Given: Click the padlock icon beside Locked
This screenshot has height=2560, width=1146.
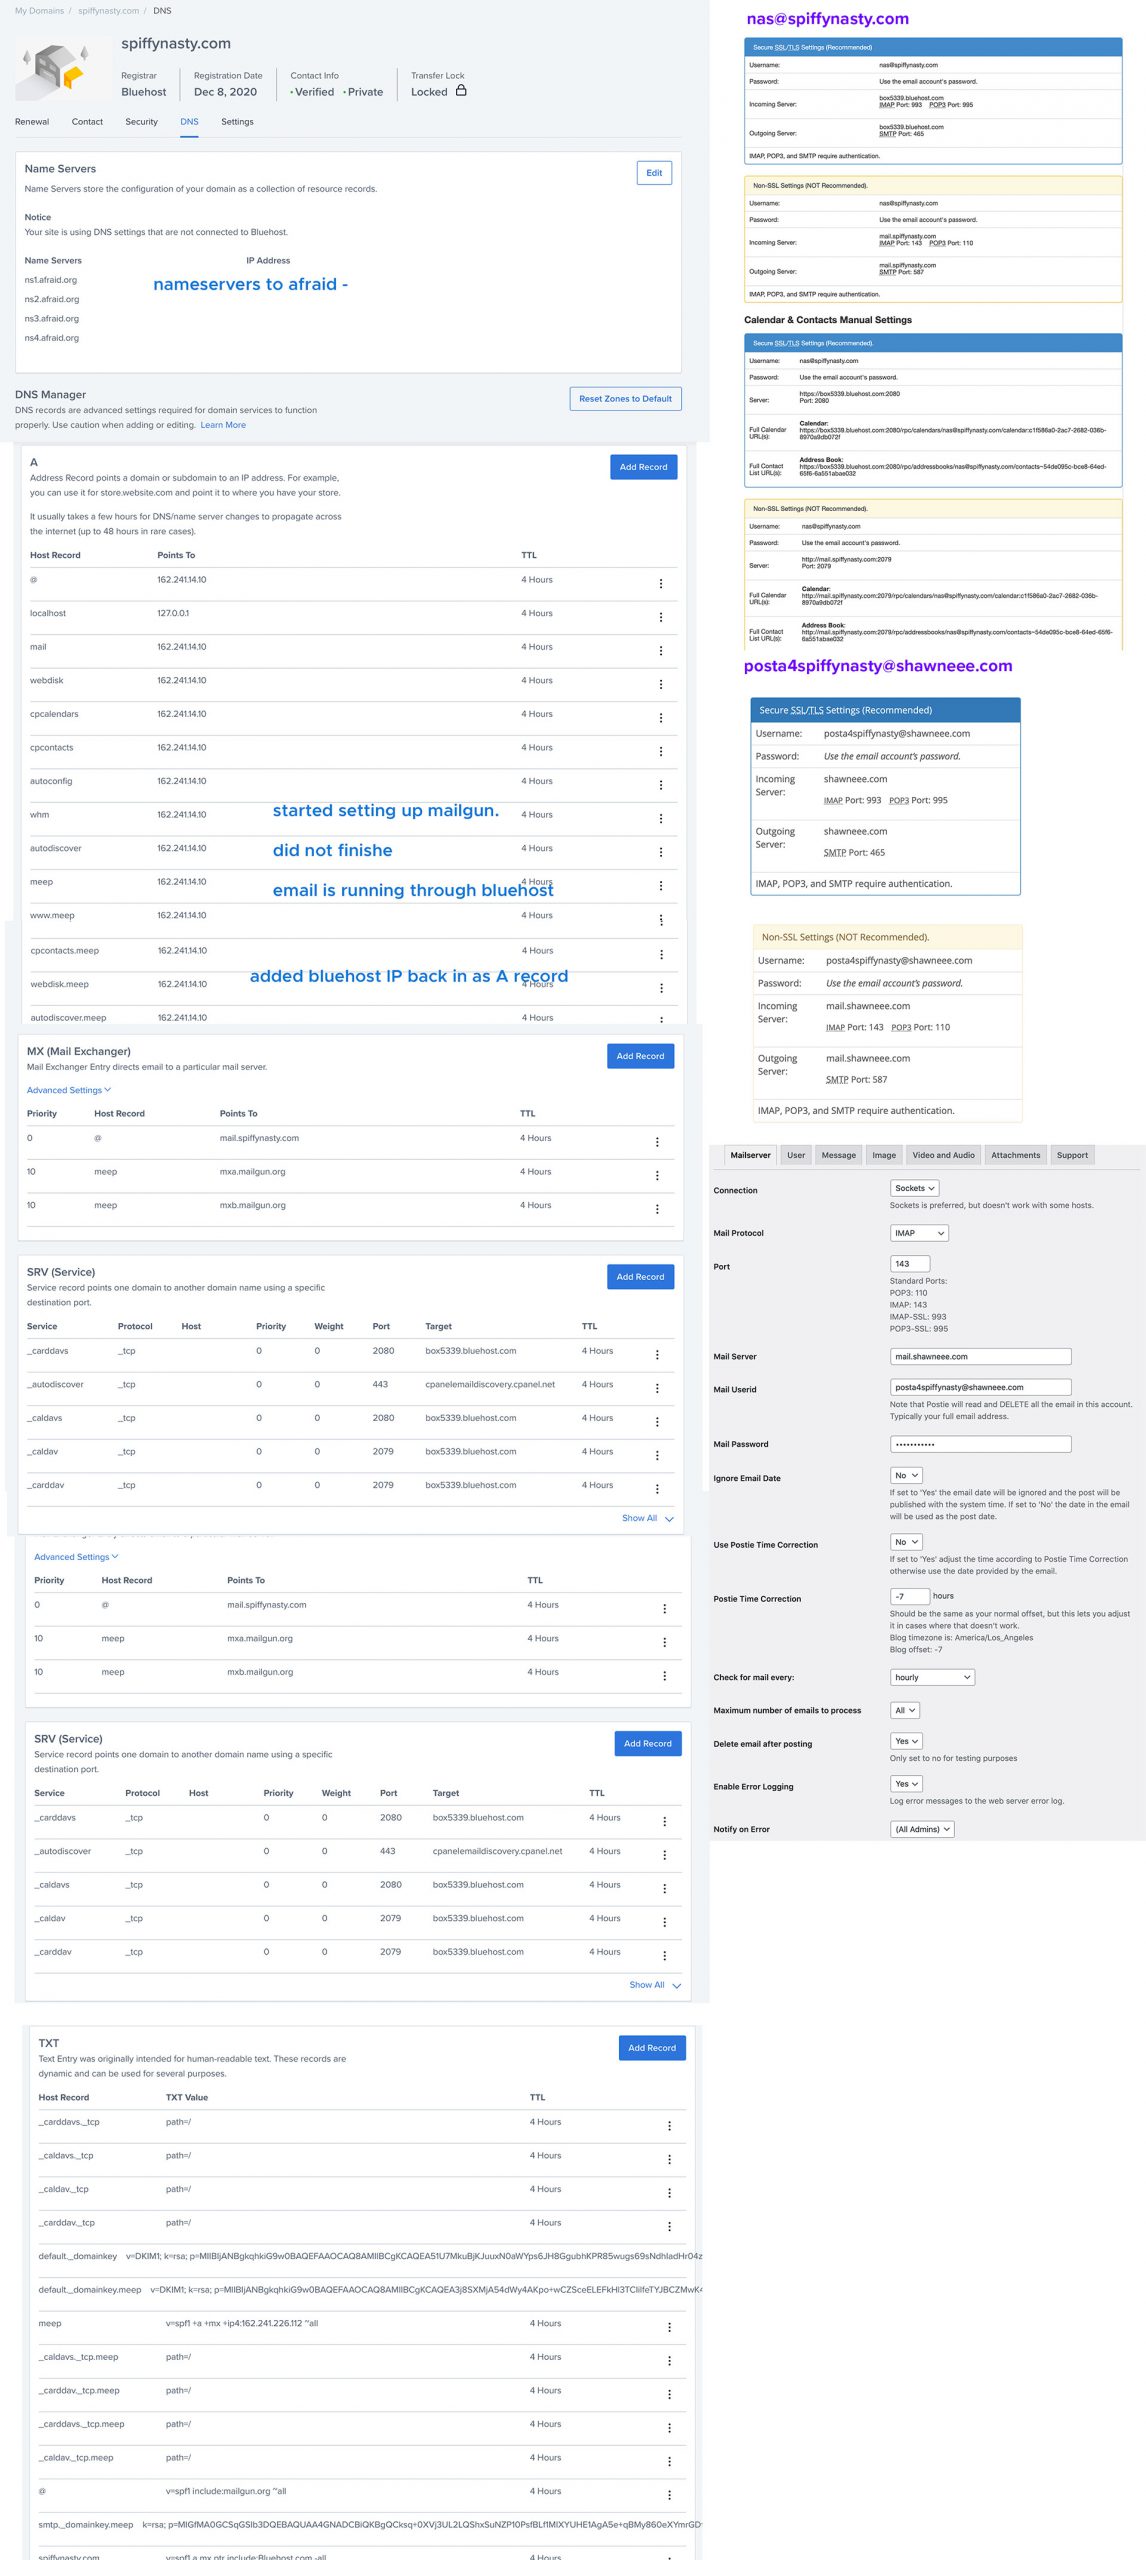Looking at the screenshot, I should [461, 90].
